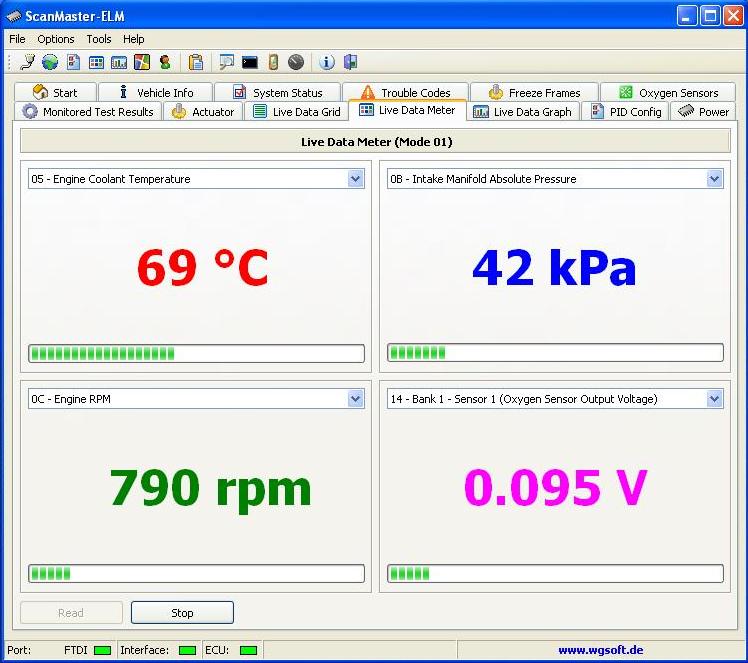Click the 0C - Engine RPM field
Viewport: 748px width, 663px height.
click(197, 399)
